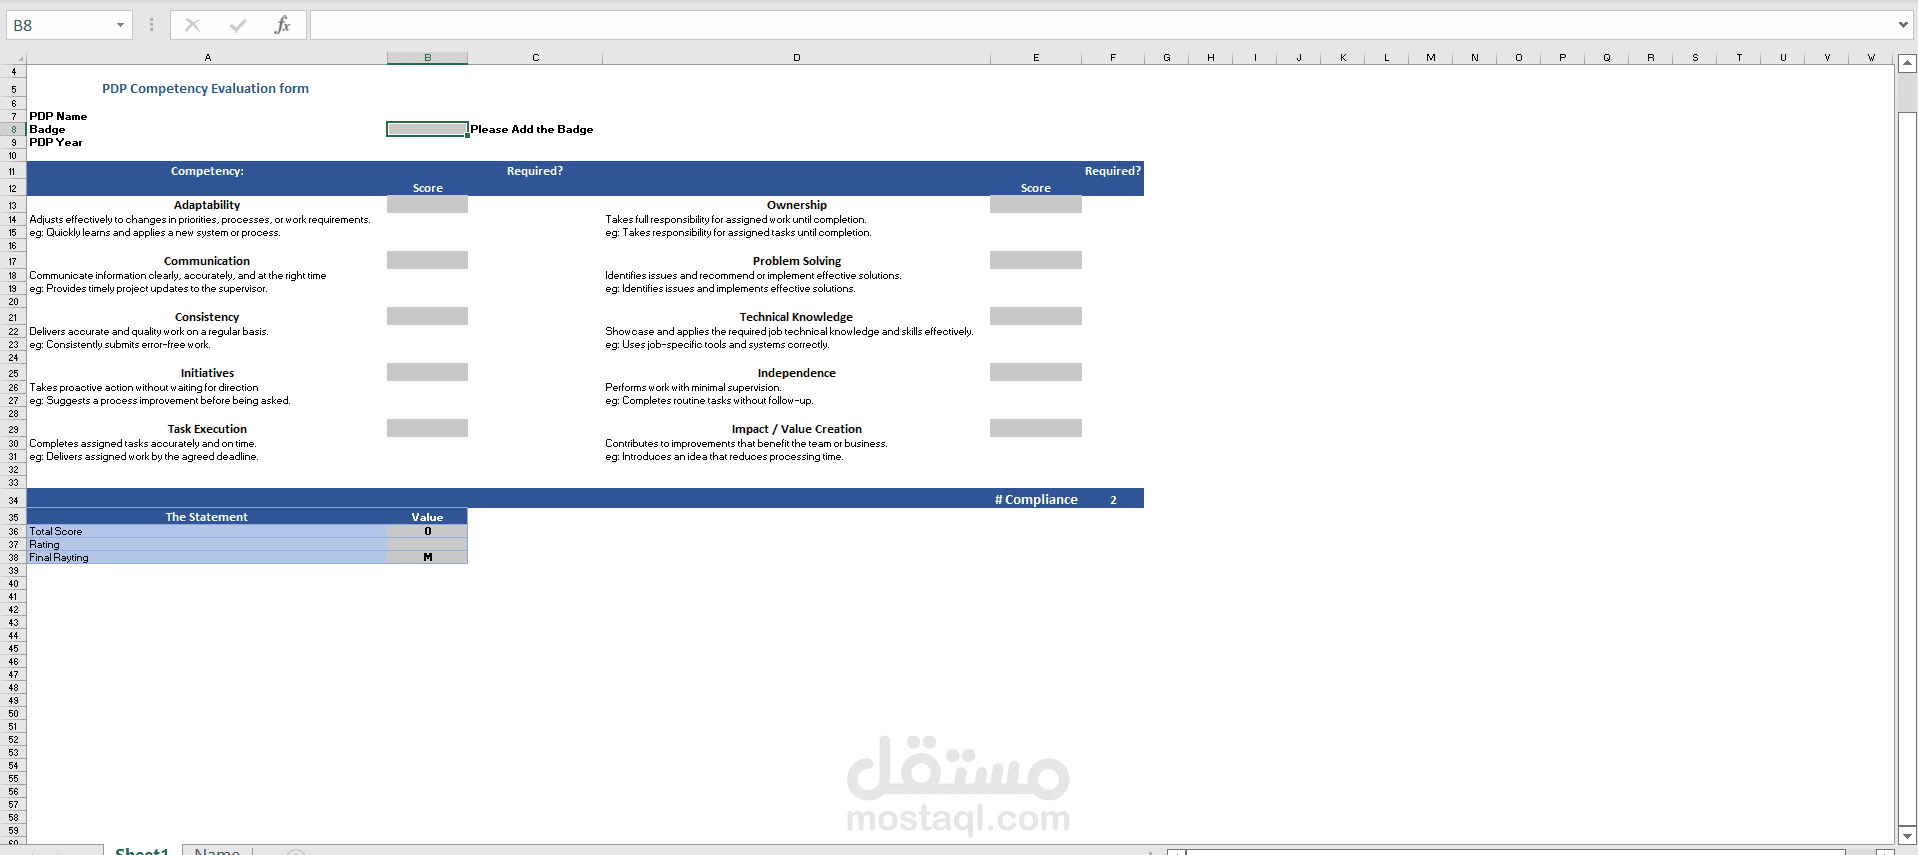1918x855 pixels.
Task: Click the 'Task Execution' heading
Action: pyautogui.click(x=207, y=429)
